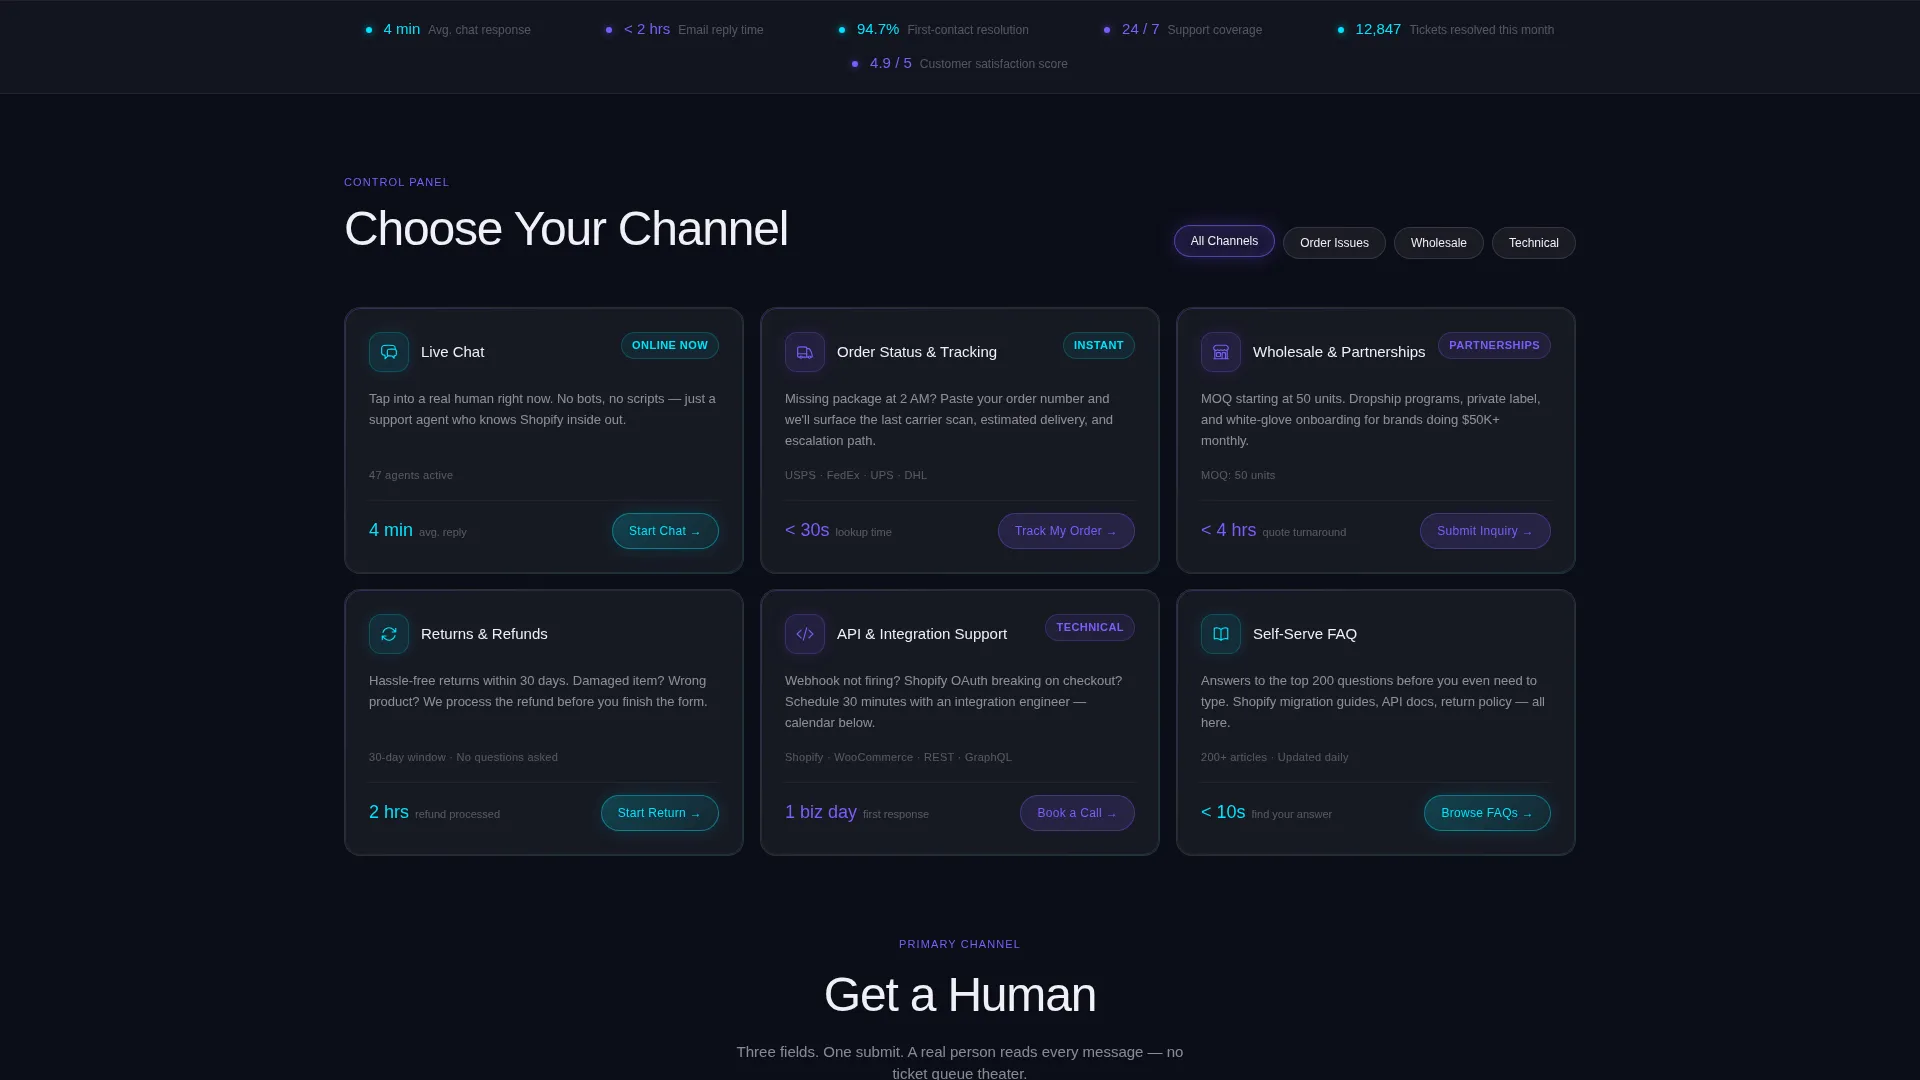Click the 'PRIMARY CHANNEL' label
Image resolution: width=1920 pixels, height=1080 pixels.
(960, 944)
